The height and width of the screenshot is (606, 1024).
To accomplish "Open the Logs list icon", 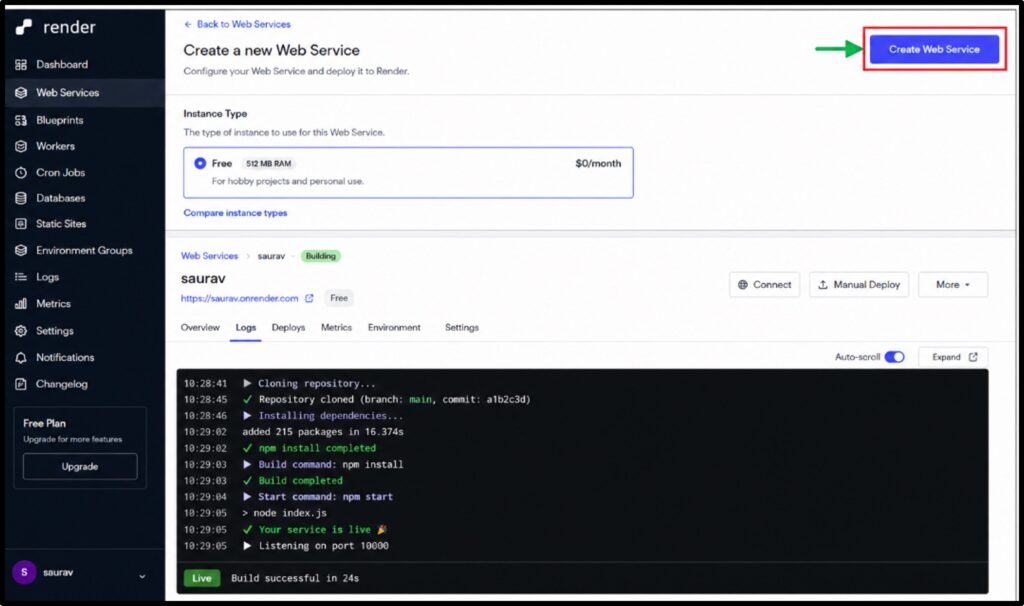I will tap(21, 277).
